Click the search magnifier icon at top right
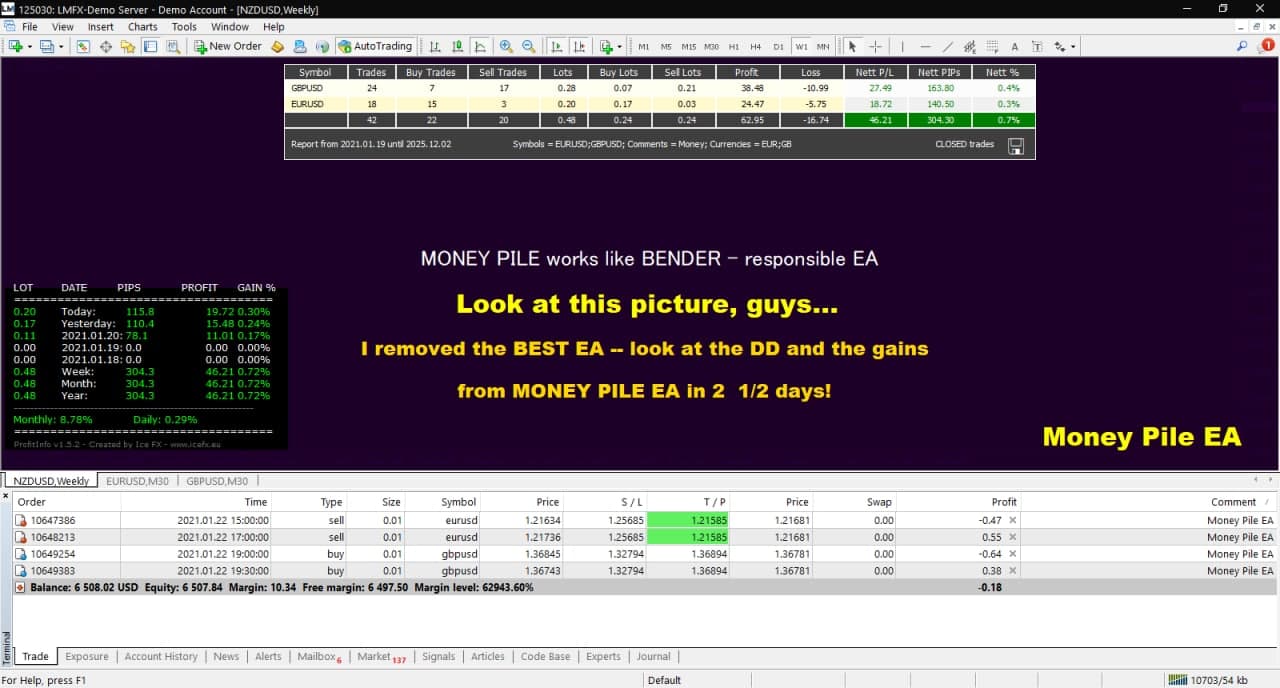 click(x=1241, y=46)
